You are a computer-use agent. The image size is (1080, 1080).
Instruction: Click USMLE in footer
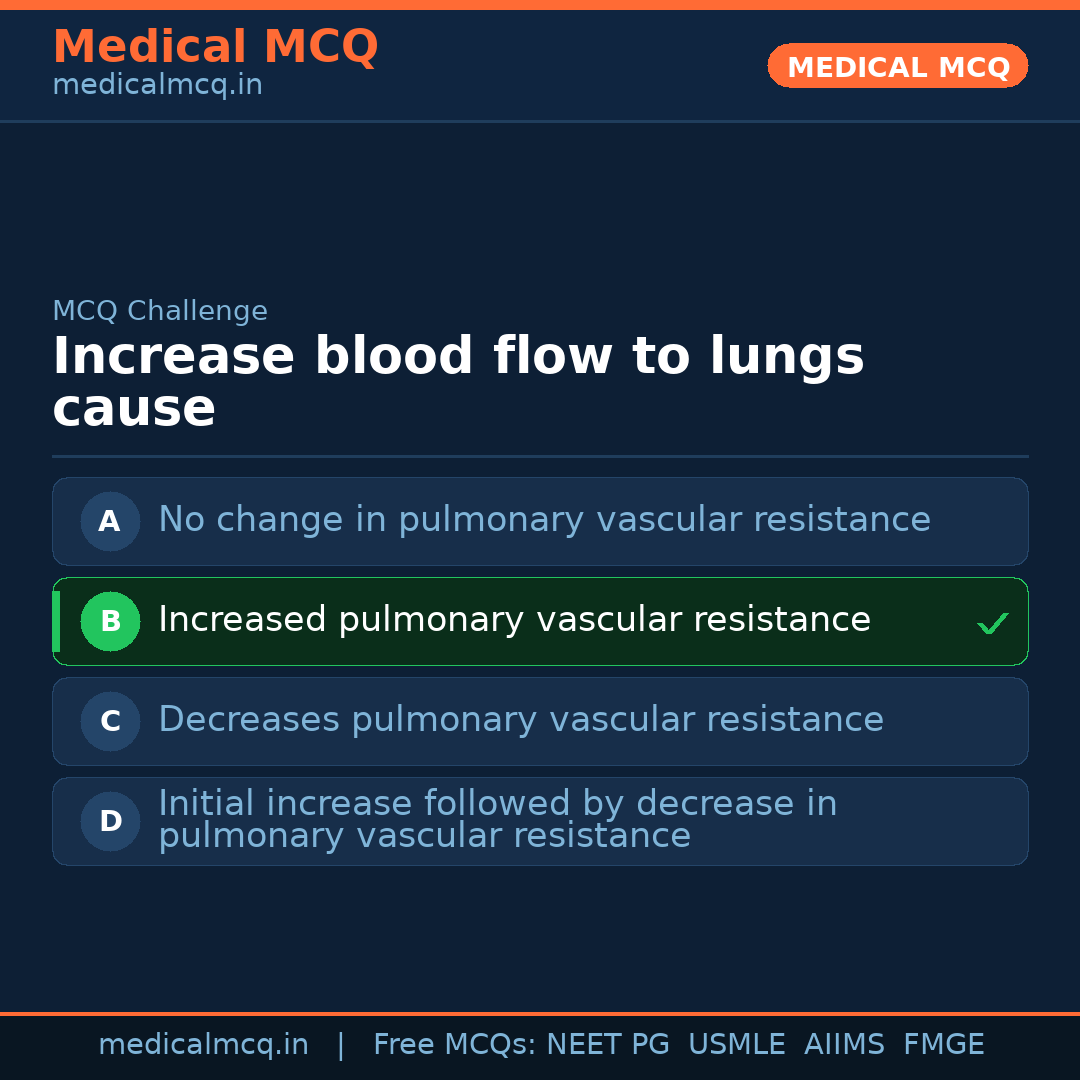tap(736, 1045)
